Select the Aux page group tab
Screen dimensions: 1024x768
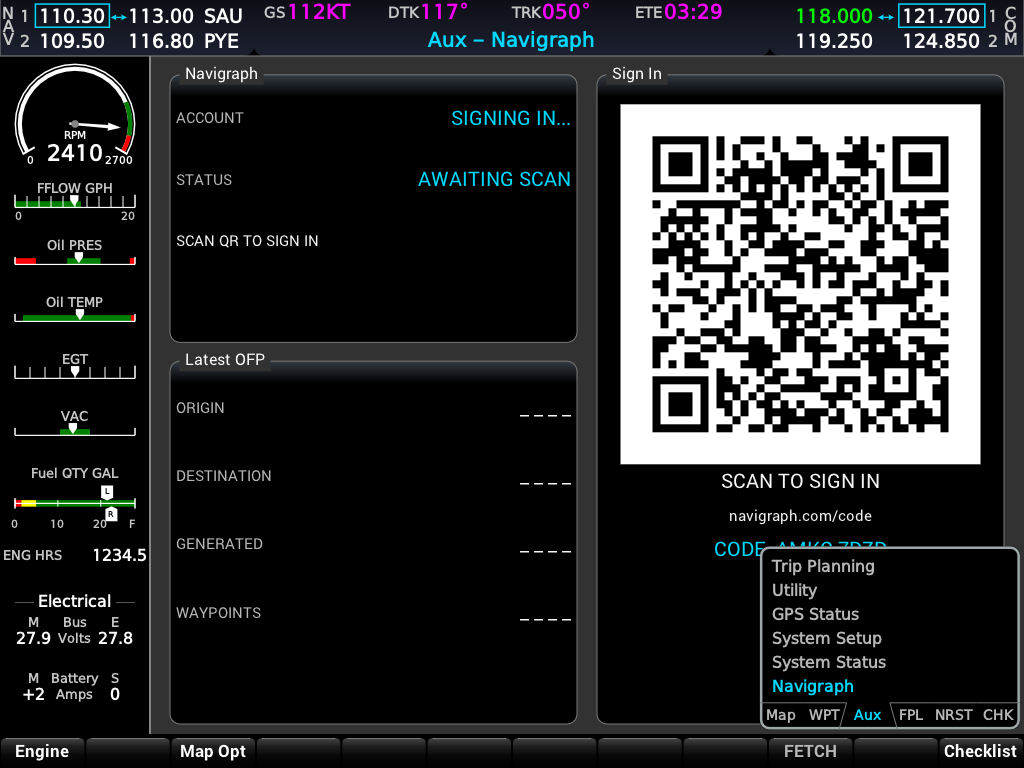pyautogui.click(x=867, y=715)
